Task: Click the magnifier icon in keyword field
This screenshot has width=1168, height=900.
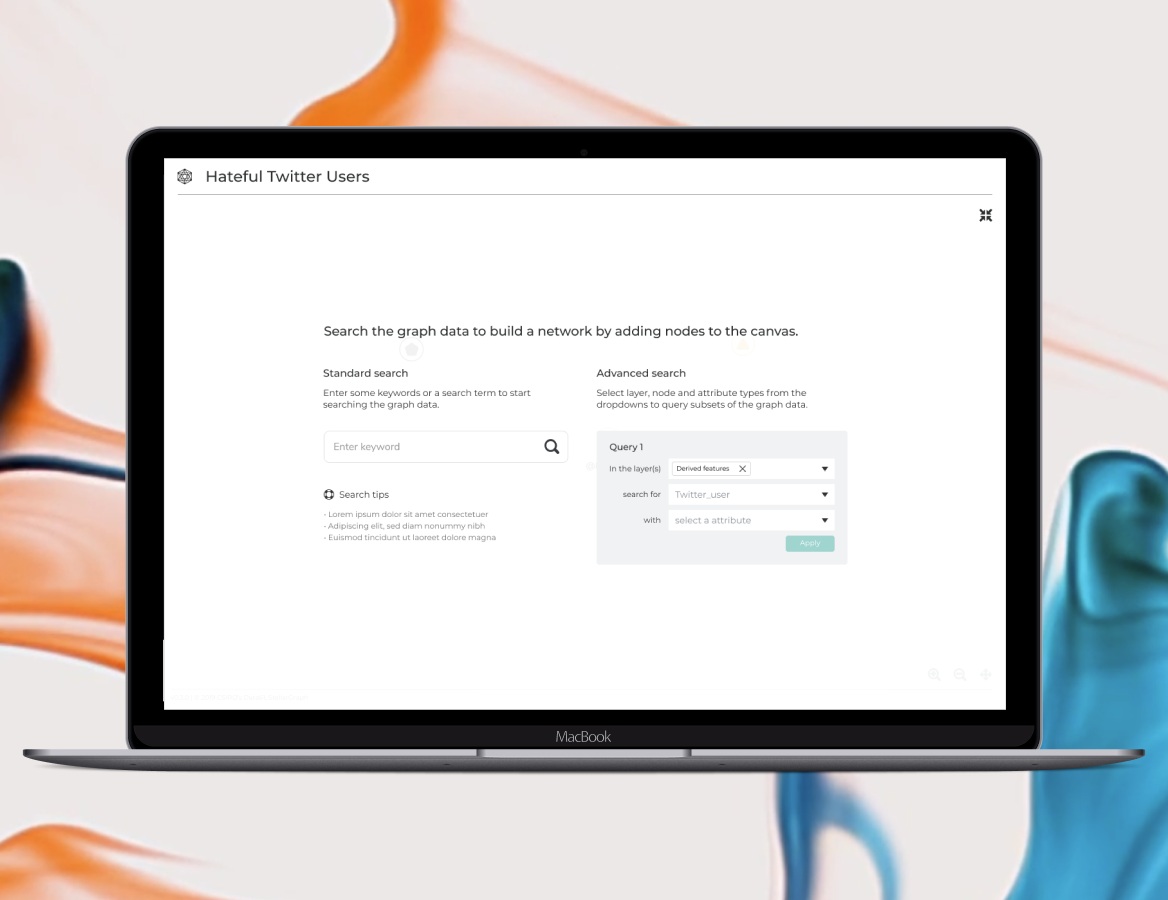Action: click(551, 446)
